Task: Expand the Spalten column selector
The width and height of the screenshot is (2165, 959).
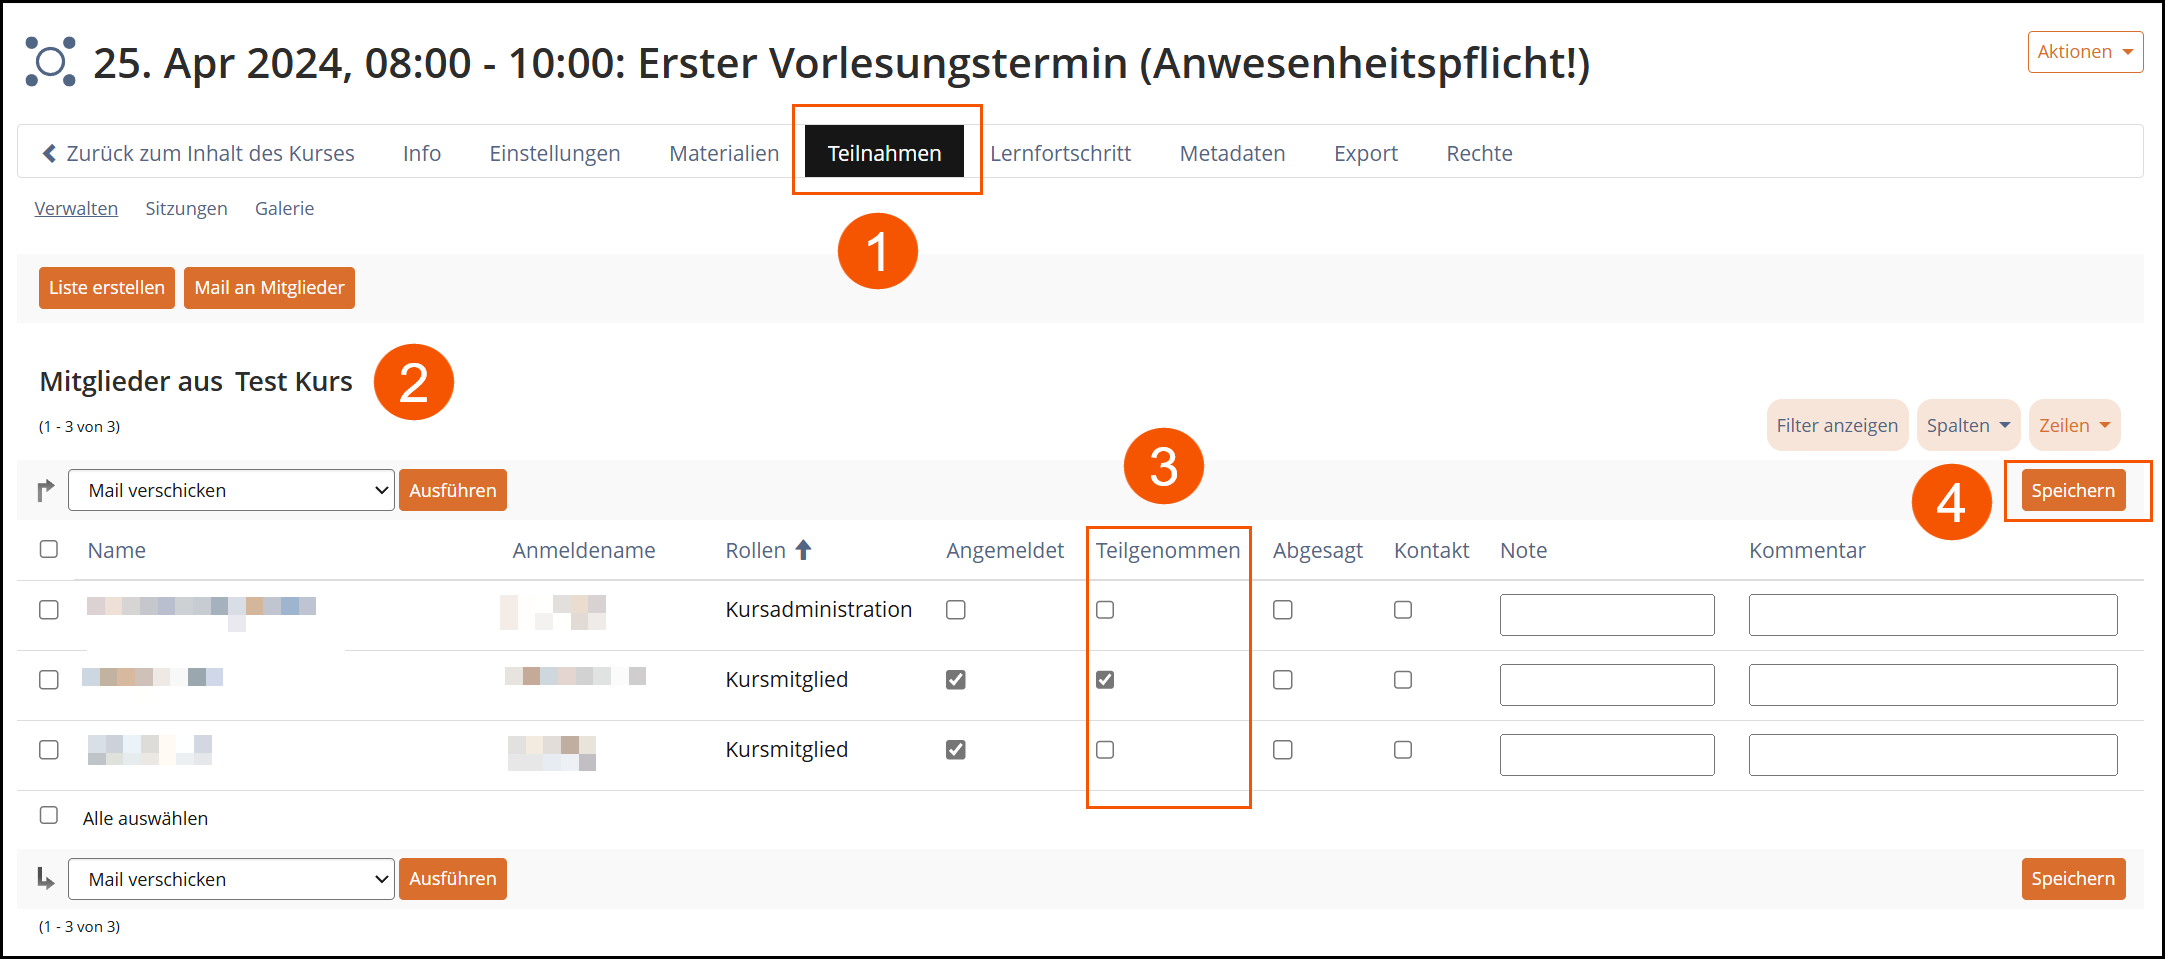Action: tap(1967, 426)
